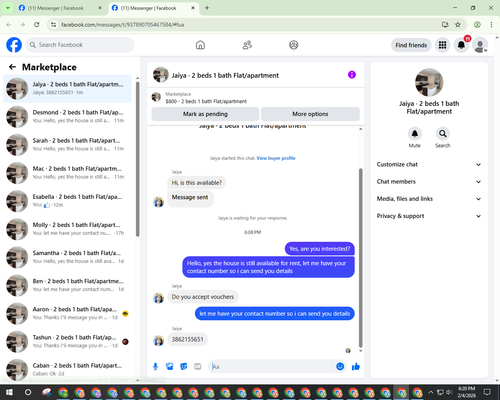Click the Find friends button

[411, 45]
